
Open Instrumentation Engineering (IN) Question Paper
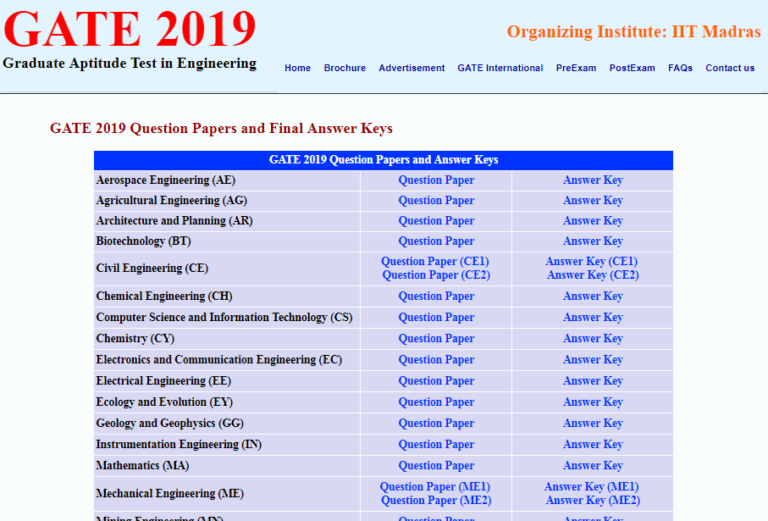(436, 445)
